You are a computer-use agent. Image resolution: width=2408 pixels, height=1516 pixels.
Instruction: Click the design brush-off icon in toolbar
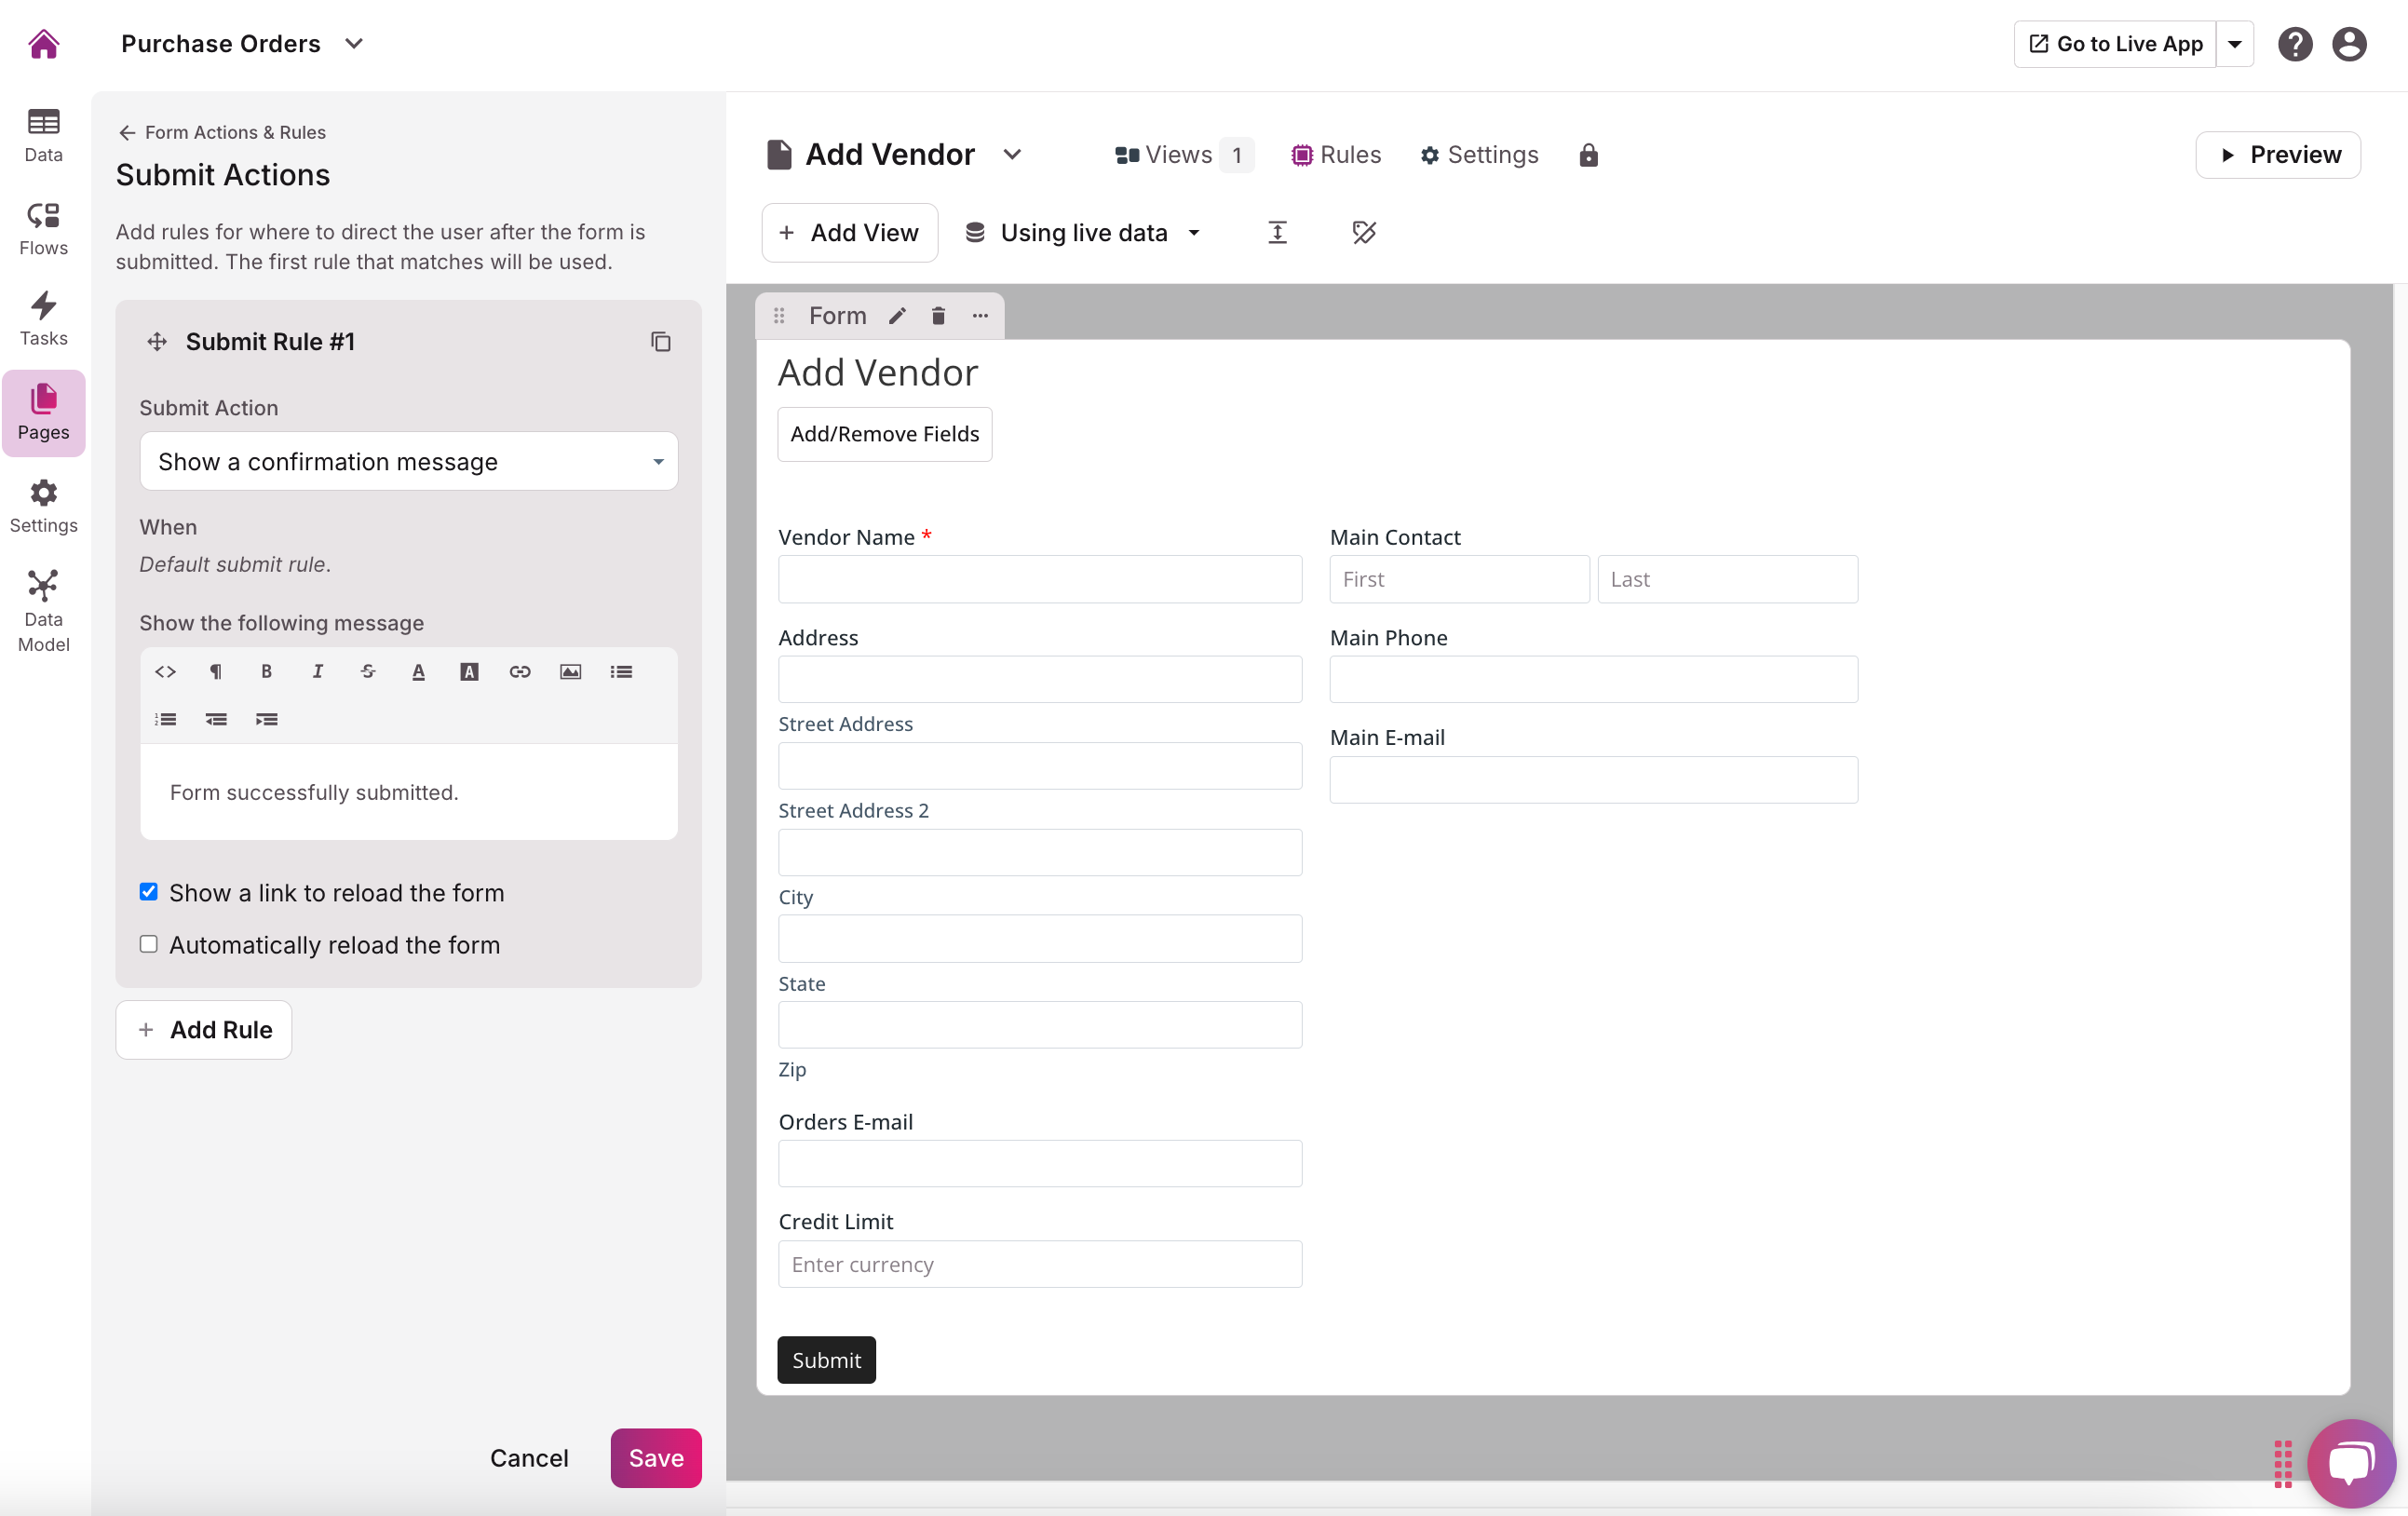(1364, 233)
